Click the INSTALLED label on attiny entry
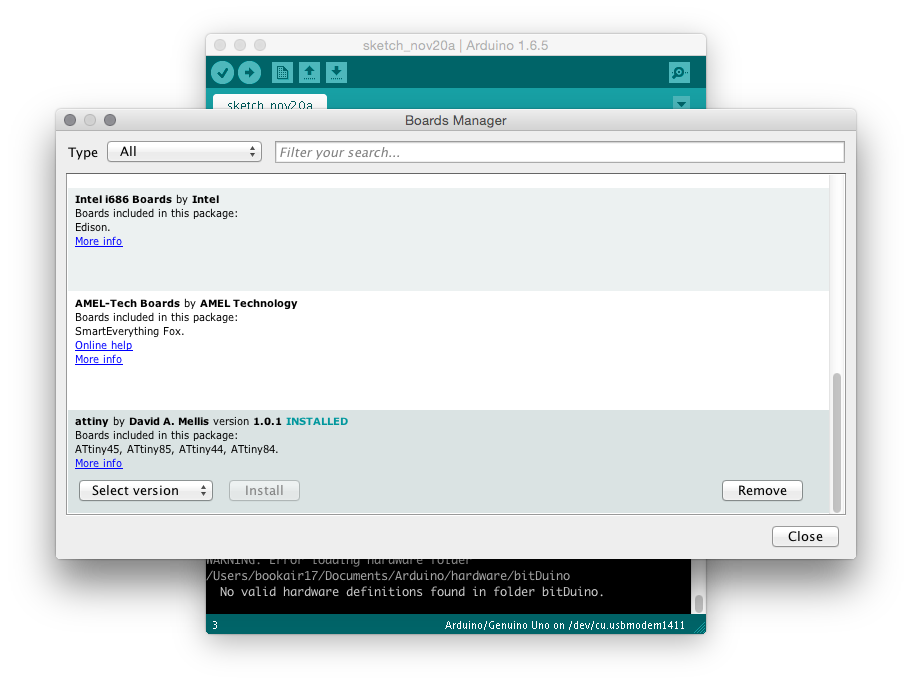912x684 pixels. point(317,422)
